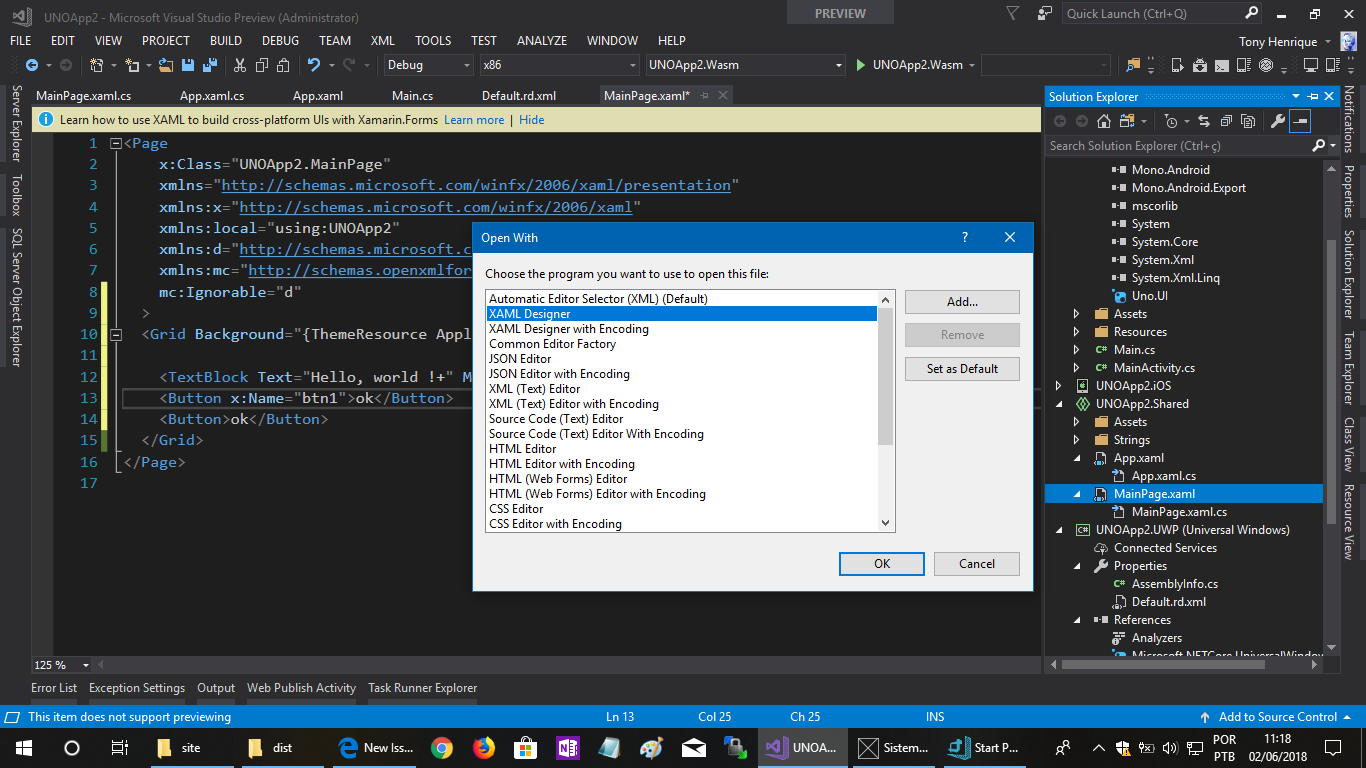Image resolution: width=1366 pixels, height=768 pixels.
Task: Choose JSON Editor from the editor list
Action: [x=519, y=358]
